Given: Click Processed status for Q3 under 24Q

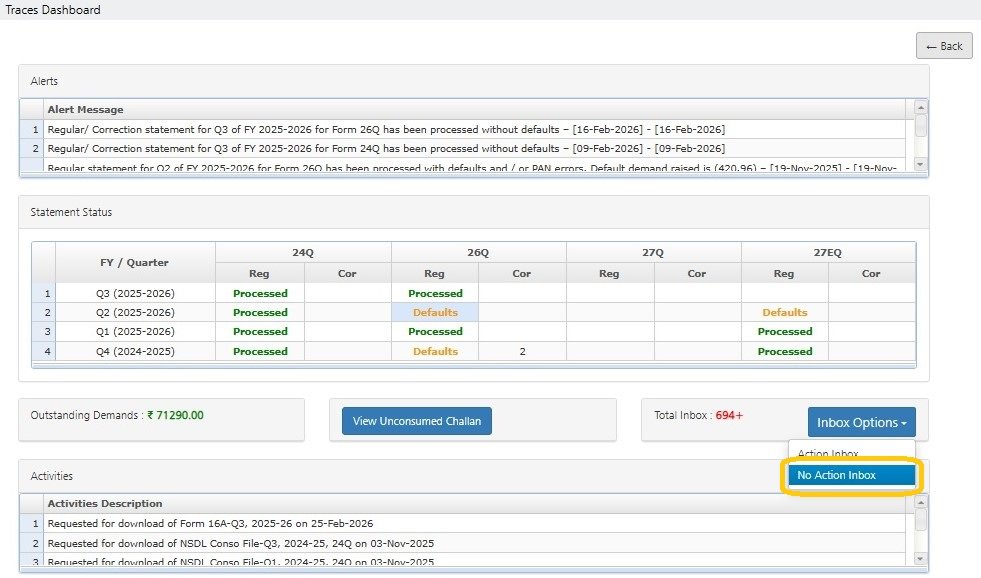Looking at the screenshot, I should point(260,293).
